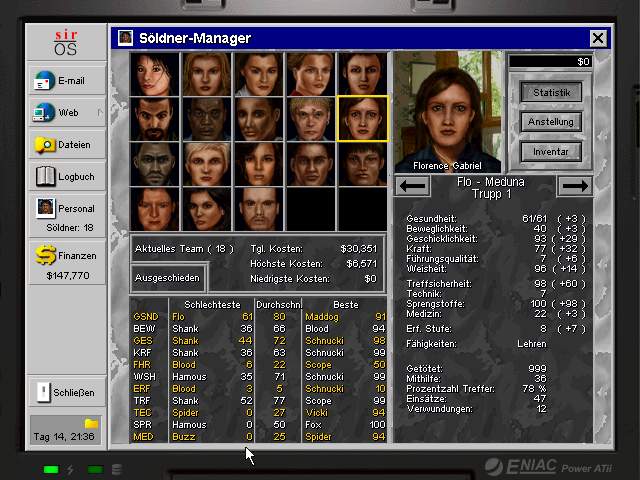Click the green power LED indicator

point(51,469)
